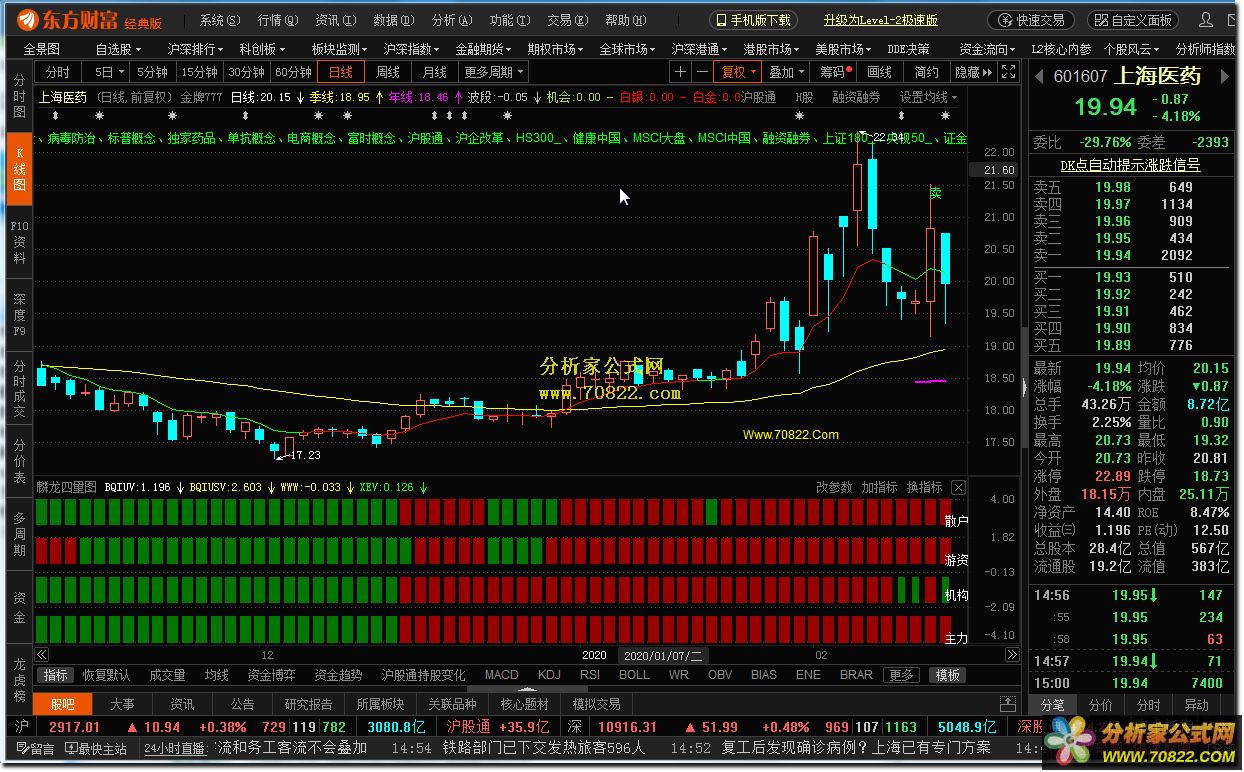The height and width of the screenshot is (772, 1244).
Task: Toggle 隐藏 hide panel button
Action: 973,71
